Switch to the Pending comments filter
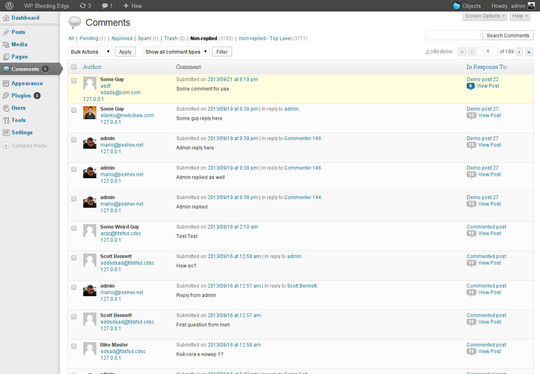The height and width of the screenshot is (374, 540). [89, 38]
